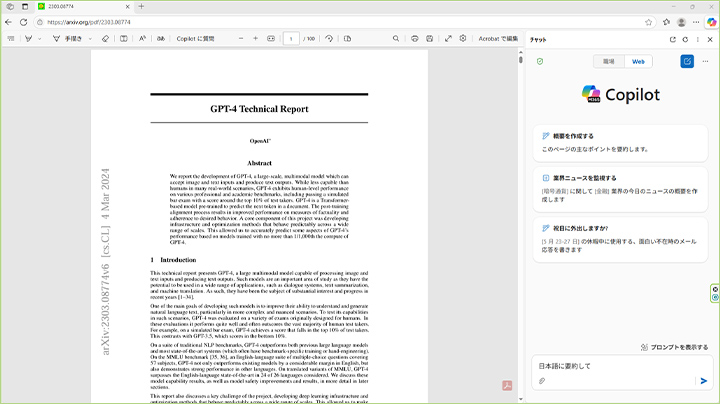Print the PDF document
720x404 pixels.
[x=415, y=39]
